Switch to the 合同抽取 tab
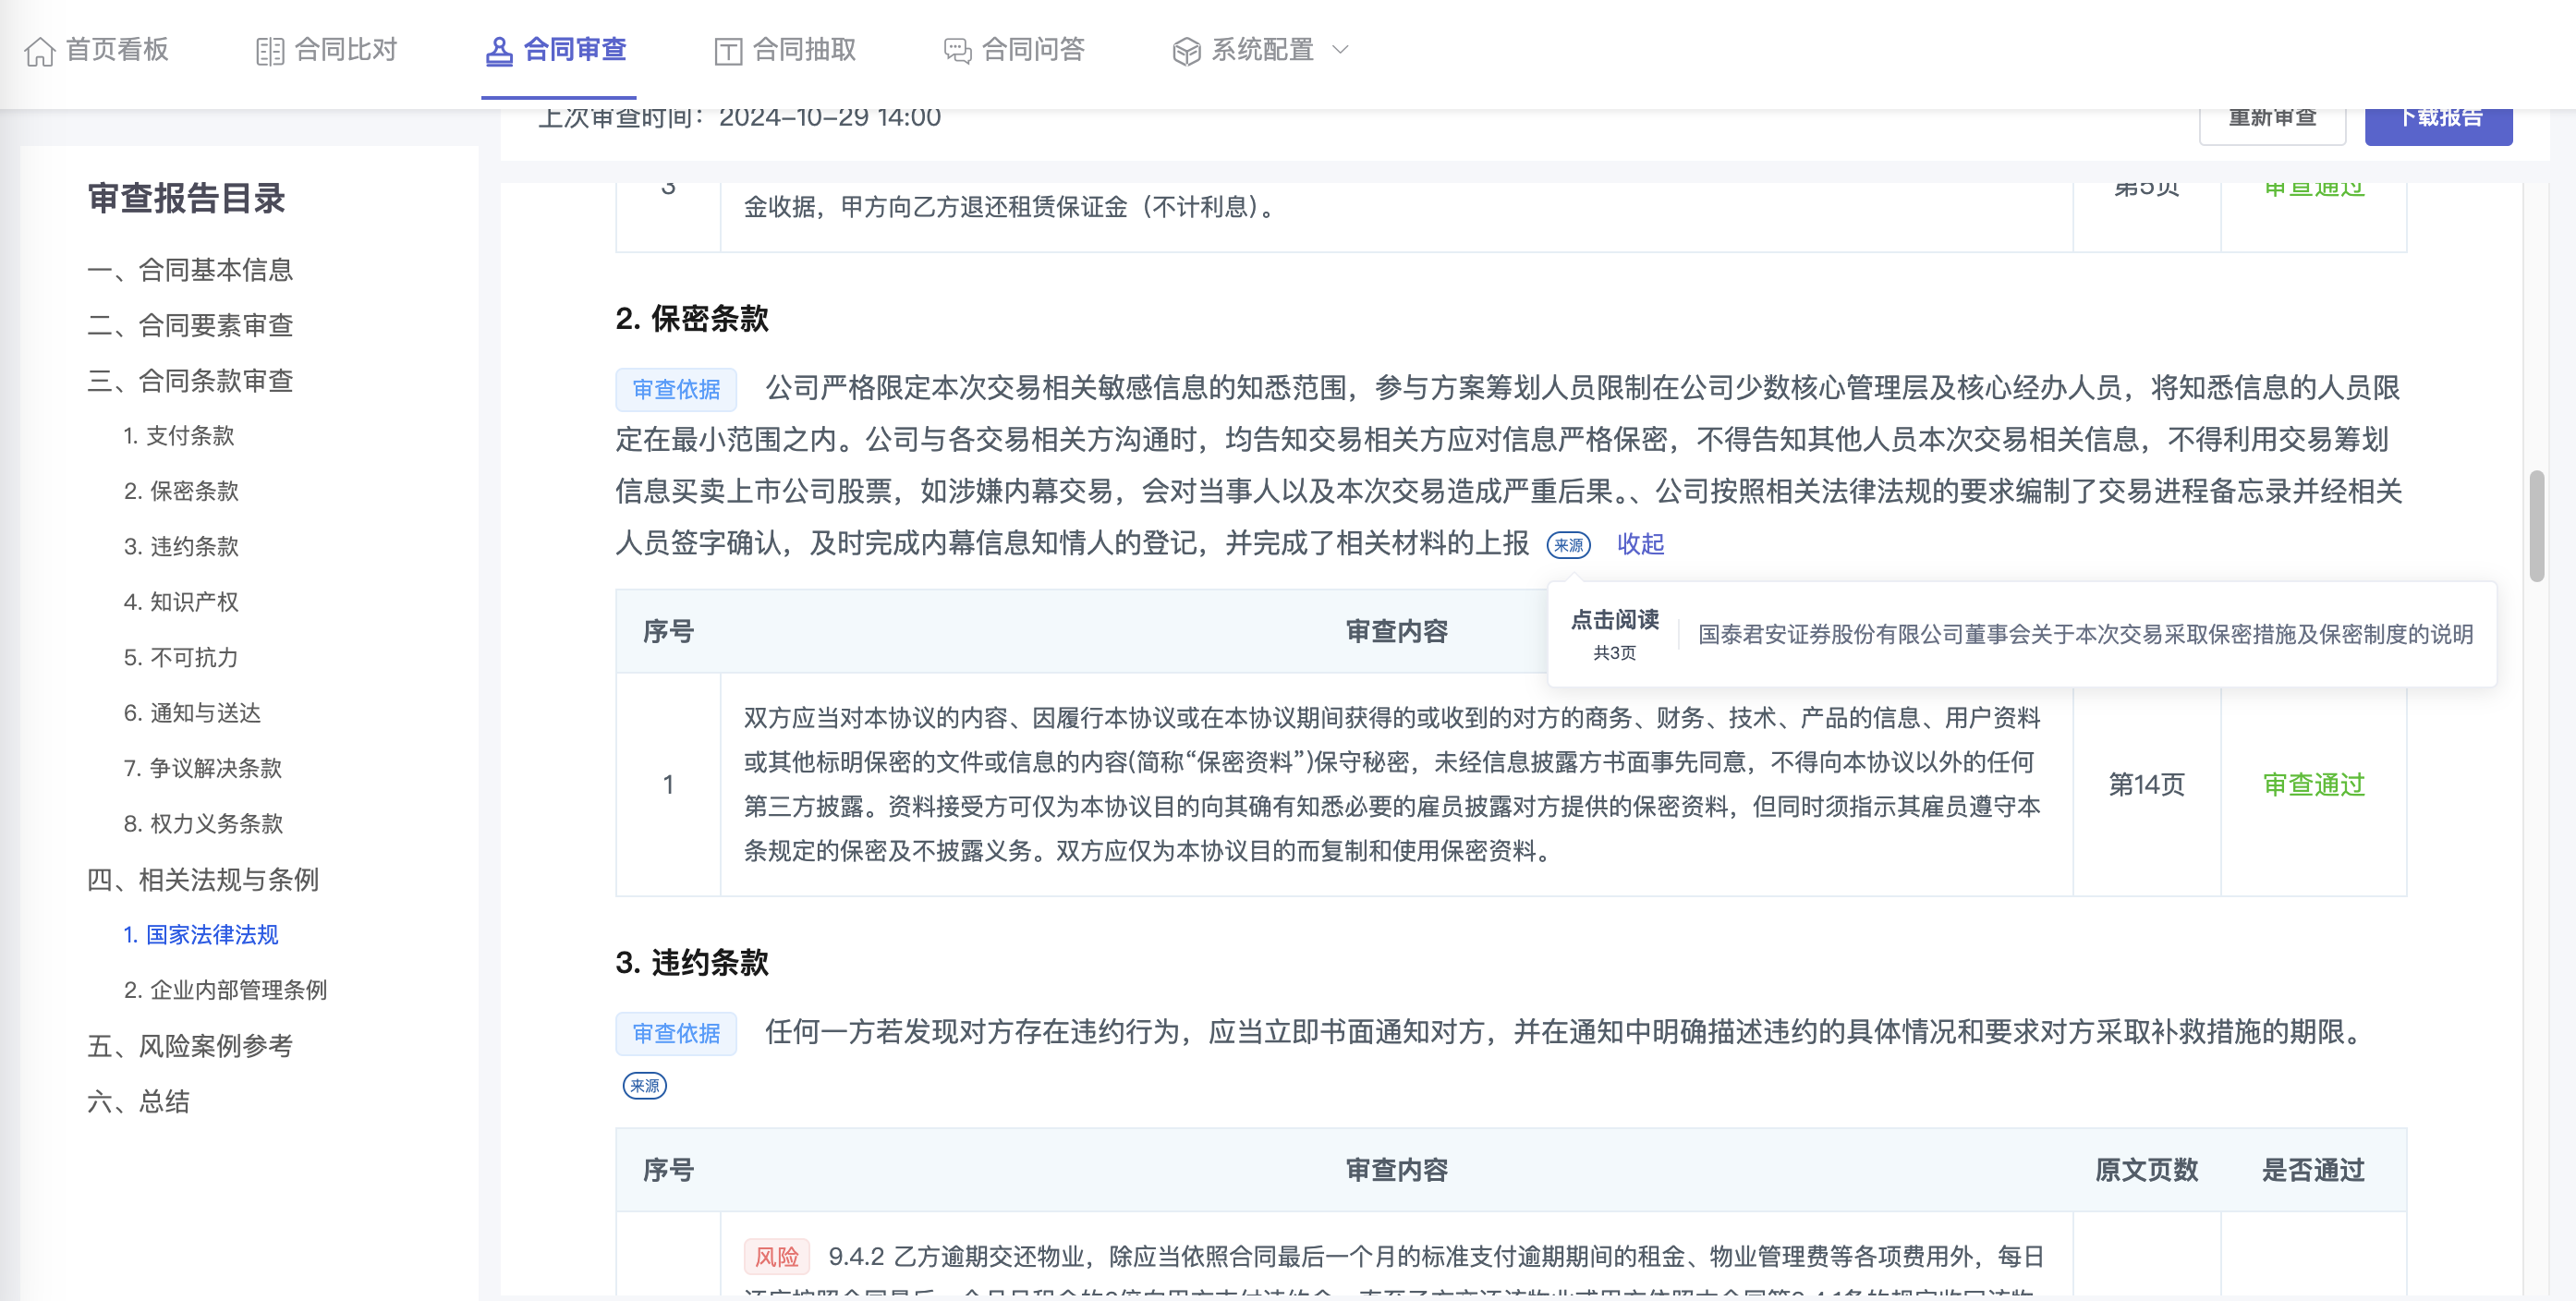This screenshot has width=2576, height=1301. point(803,49)
